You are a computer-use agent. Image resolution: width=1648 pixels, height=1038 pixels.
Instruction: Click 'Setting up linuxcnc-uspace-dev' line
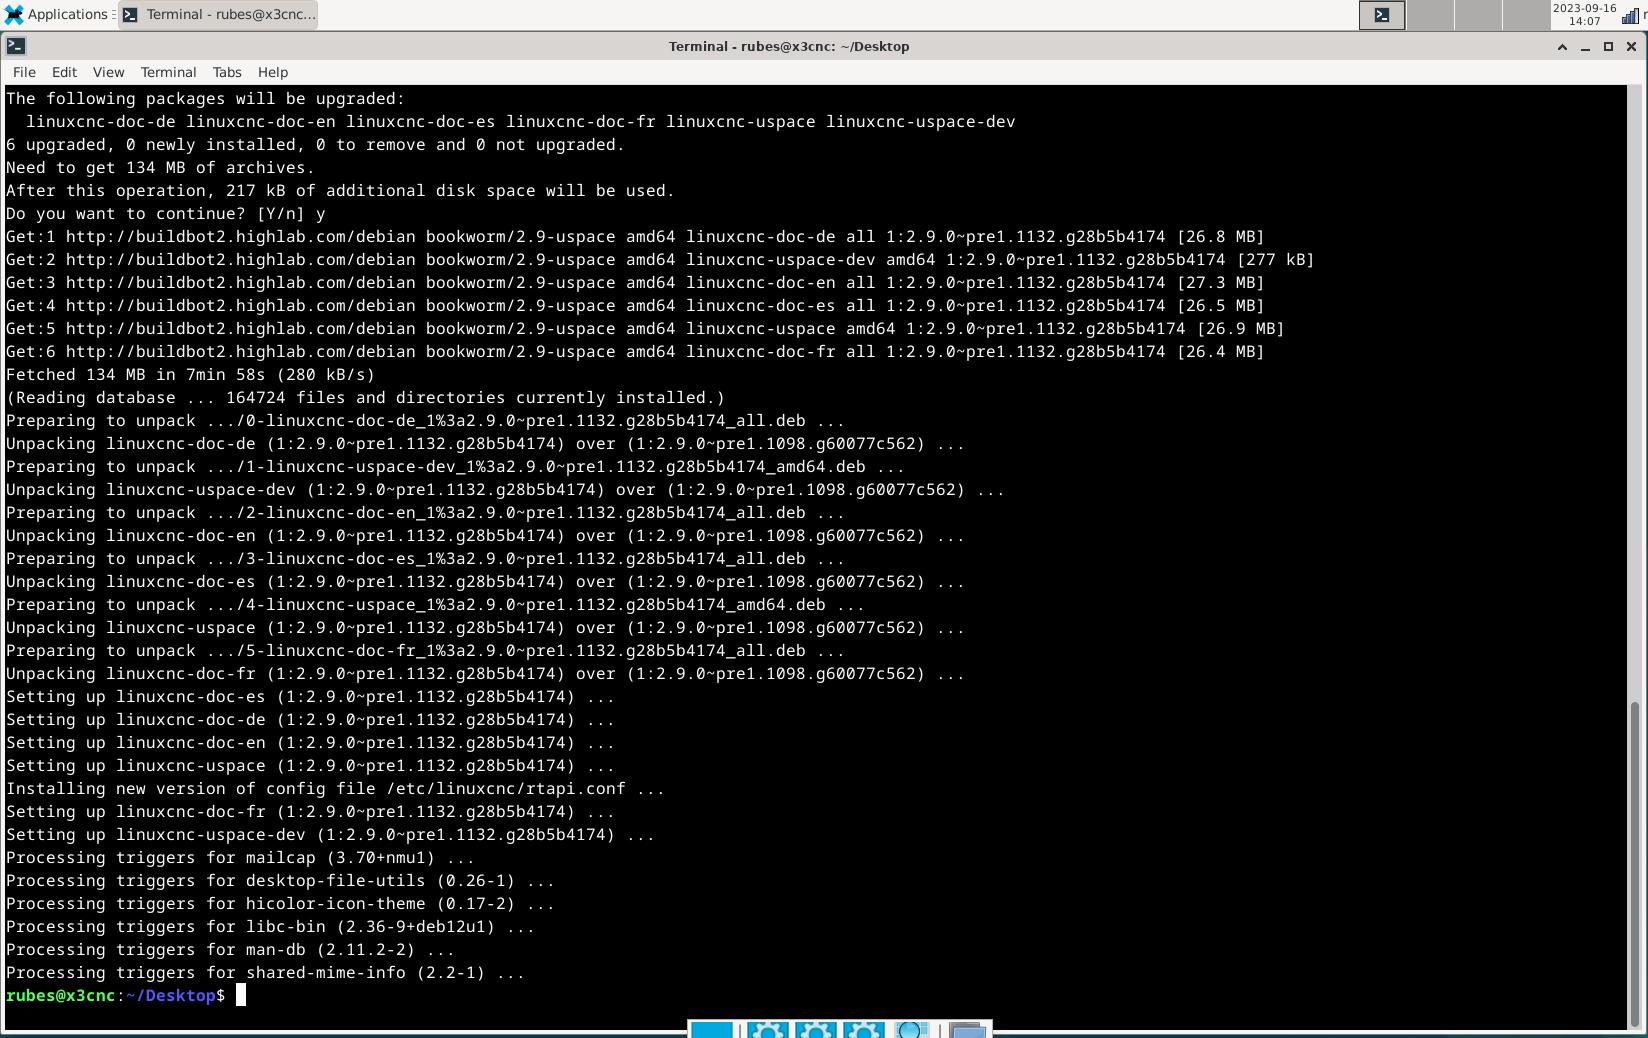[331, 834]
